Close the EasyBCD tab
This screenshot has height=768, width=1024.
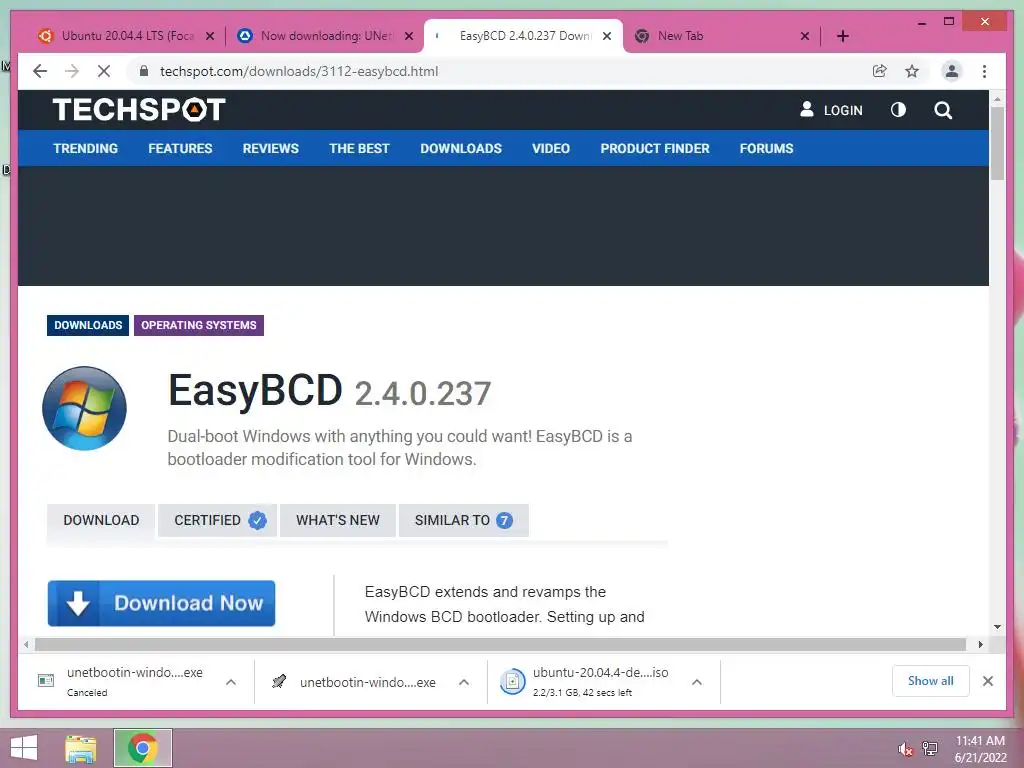pos(607,36)
